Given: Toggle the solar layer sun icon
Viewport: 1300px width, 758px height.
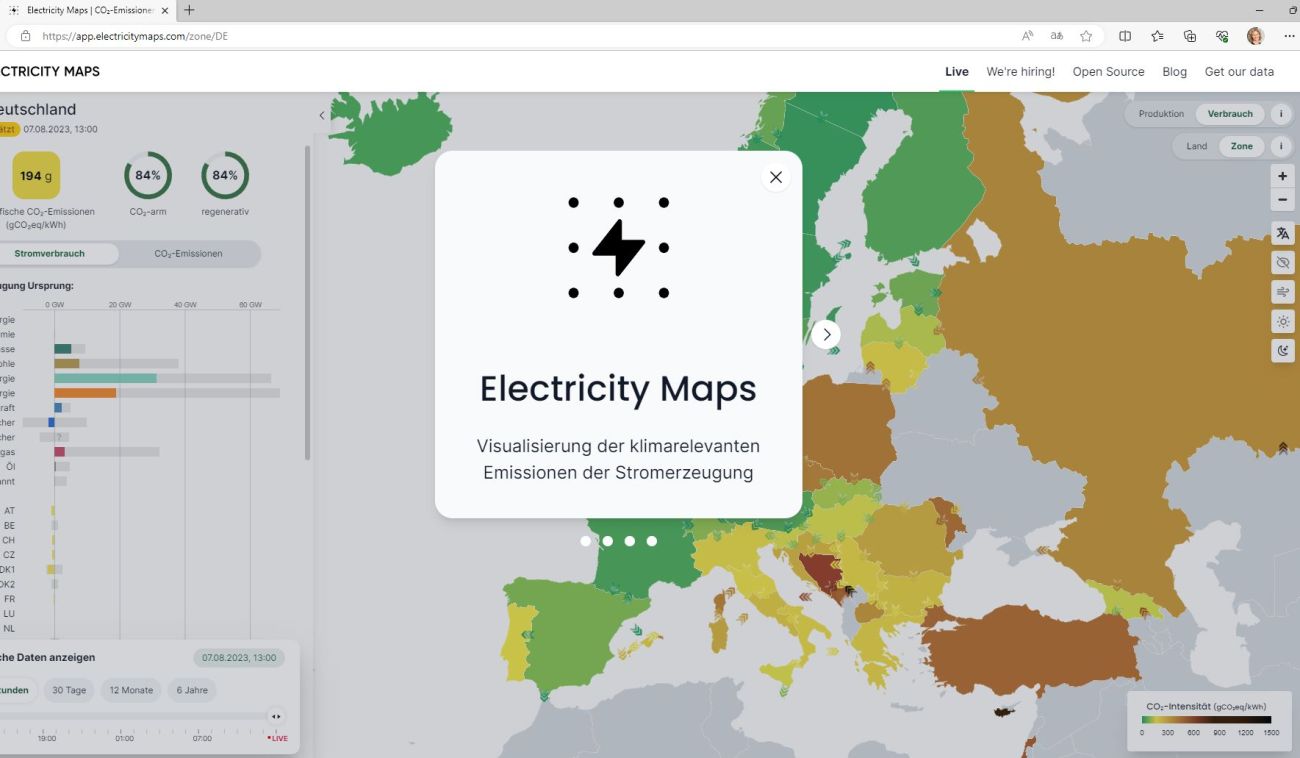Looking at the screenshot, I should tap(1283, 321).
